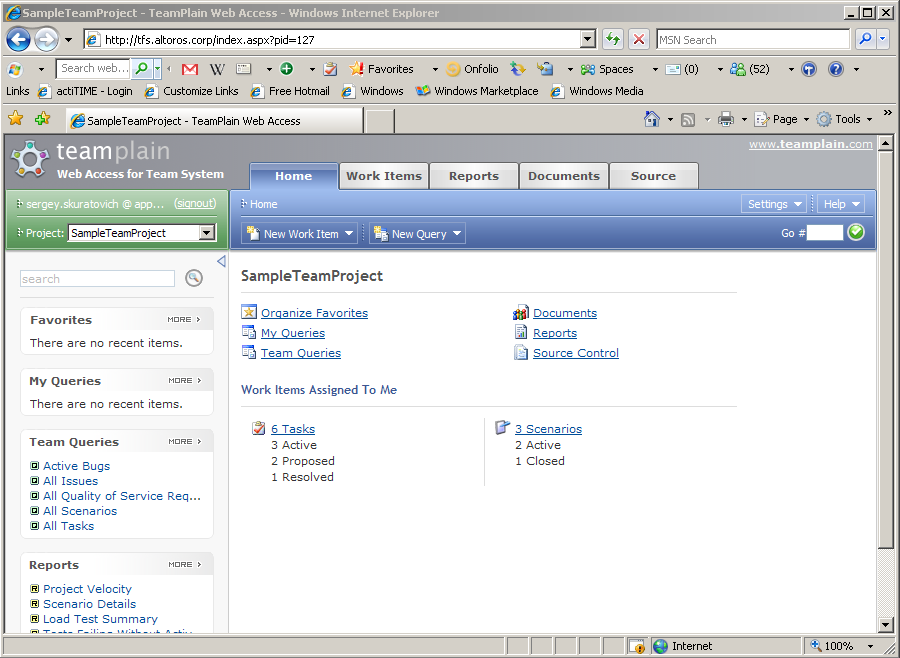Click the sidebar search input field
The image size is (900, 658).
pyautogui.click(x=97, y=279)
